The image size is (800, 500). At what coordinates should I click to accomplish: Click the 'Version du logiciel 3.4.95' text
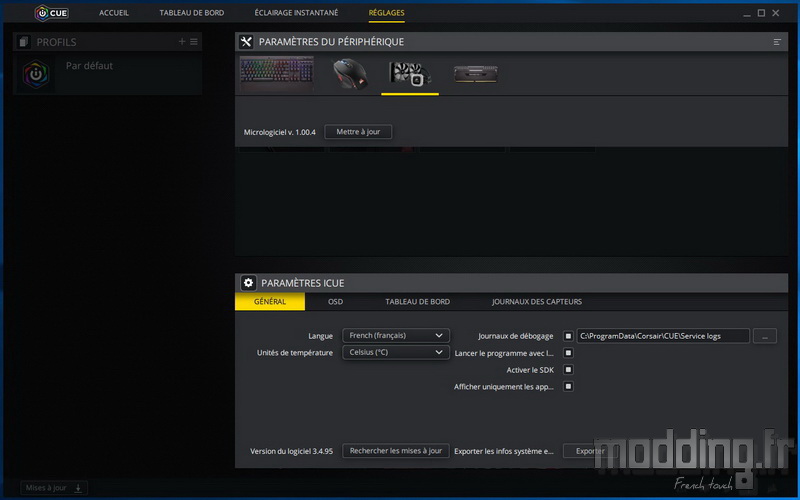click(291, 451)
